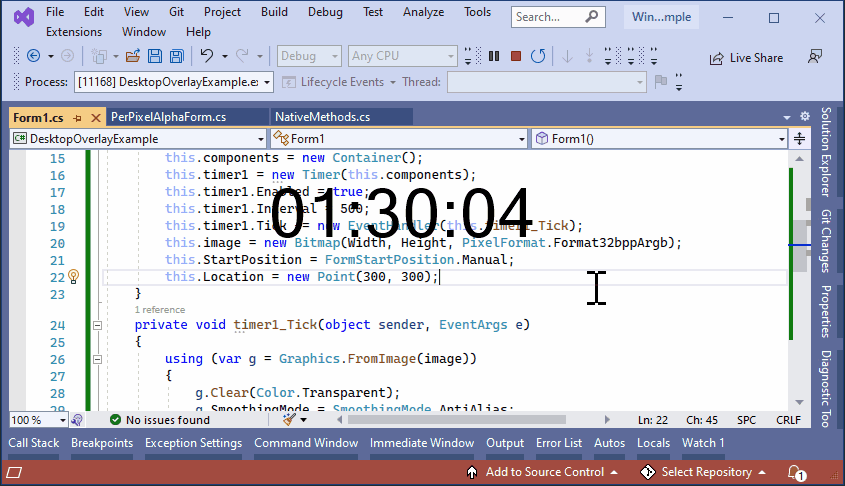Click the 1 reference CodeLens link
This screenshot has width=845, height=486.
160,310
